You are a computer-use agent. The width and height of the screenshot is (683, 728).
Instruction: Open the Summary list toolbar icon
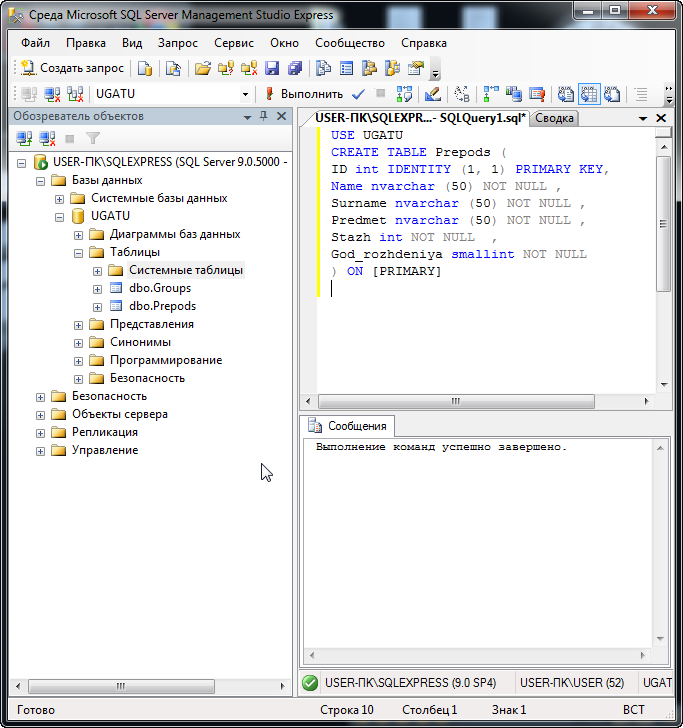tap(346, 69)
